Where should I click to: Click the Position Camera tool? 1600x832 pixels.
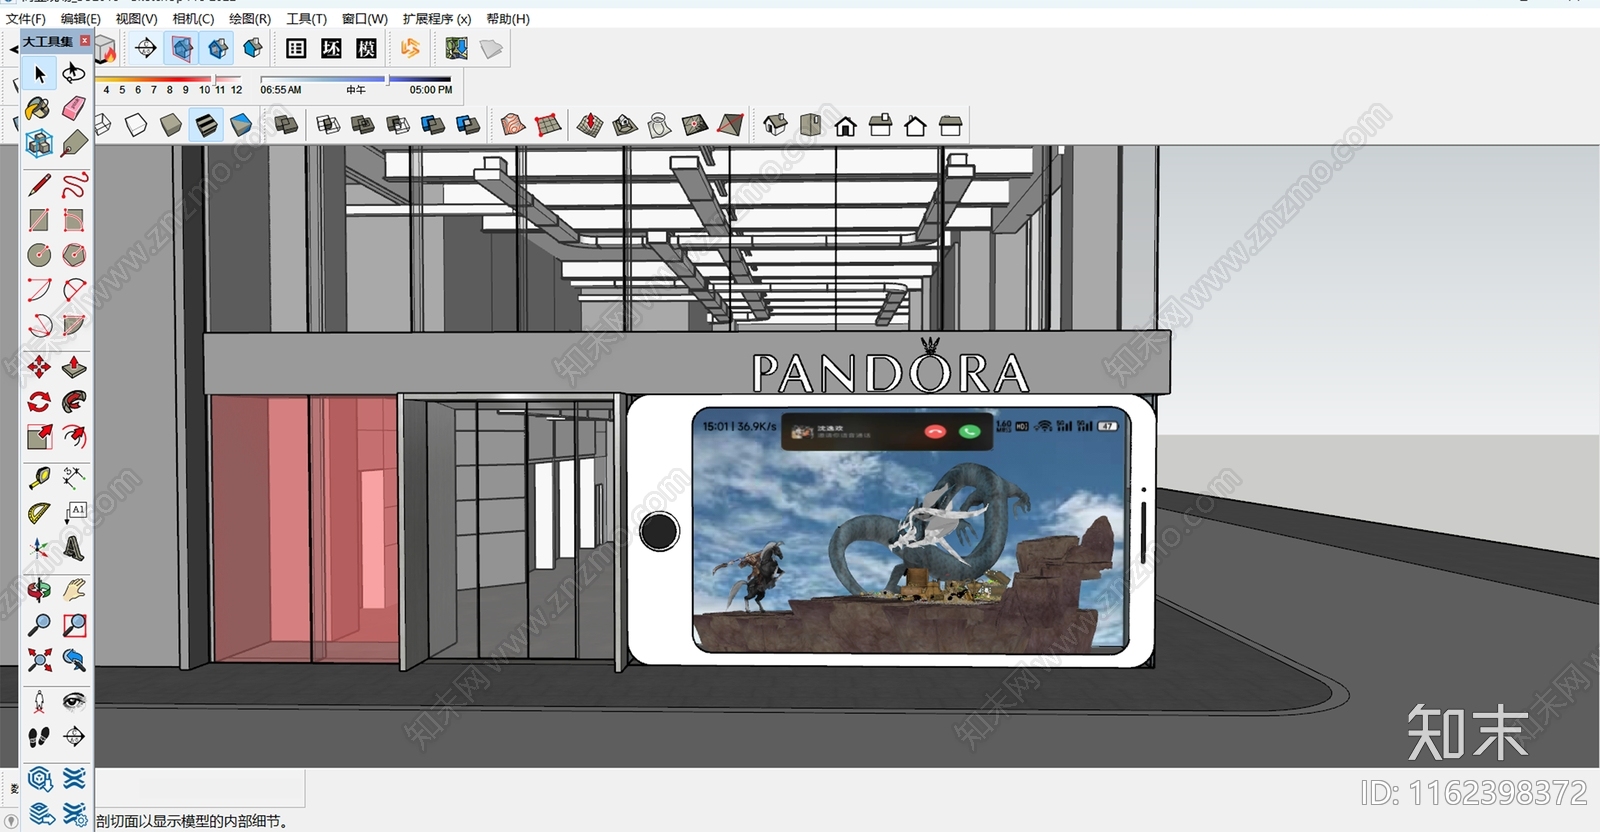[x=39, y=702]
